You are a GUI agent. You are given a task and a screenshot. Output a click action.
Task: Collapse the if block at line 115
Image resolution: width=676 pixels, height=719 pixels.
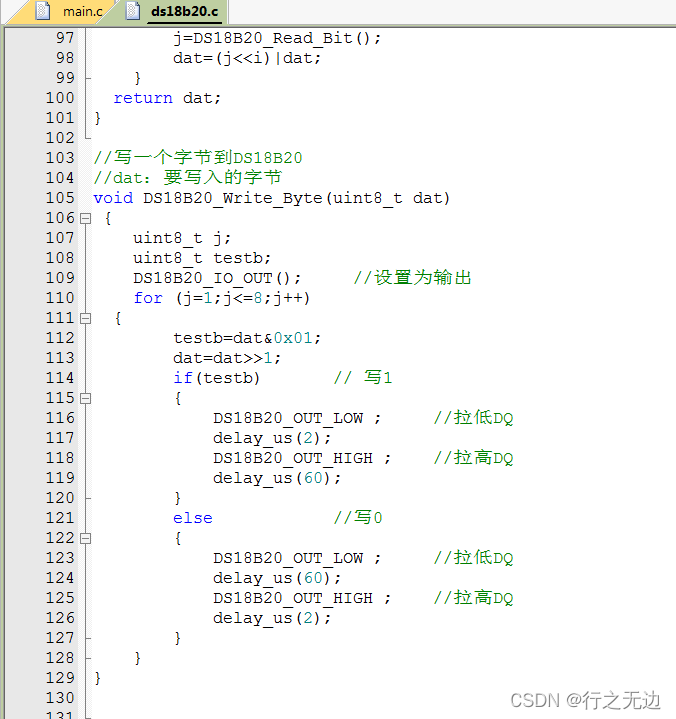pyautogui.click(x=85, y=398)
